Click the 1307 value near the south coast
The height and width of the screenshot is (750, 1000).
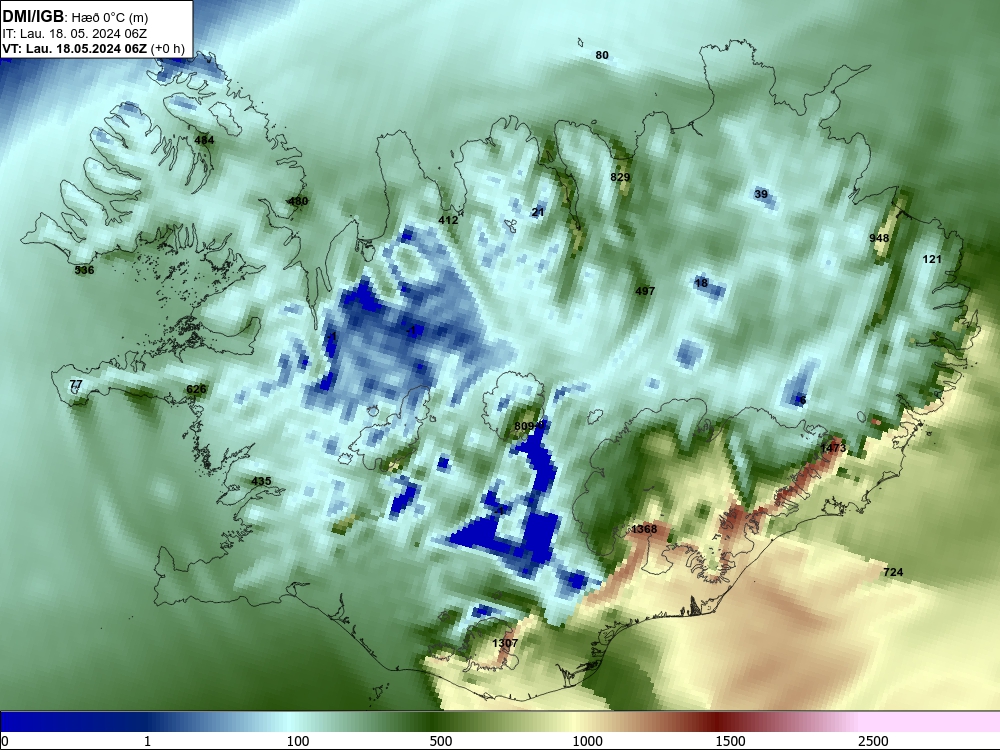pyautogui.click(x=505, y=643)
